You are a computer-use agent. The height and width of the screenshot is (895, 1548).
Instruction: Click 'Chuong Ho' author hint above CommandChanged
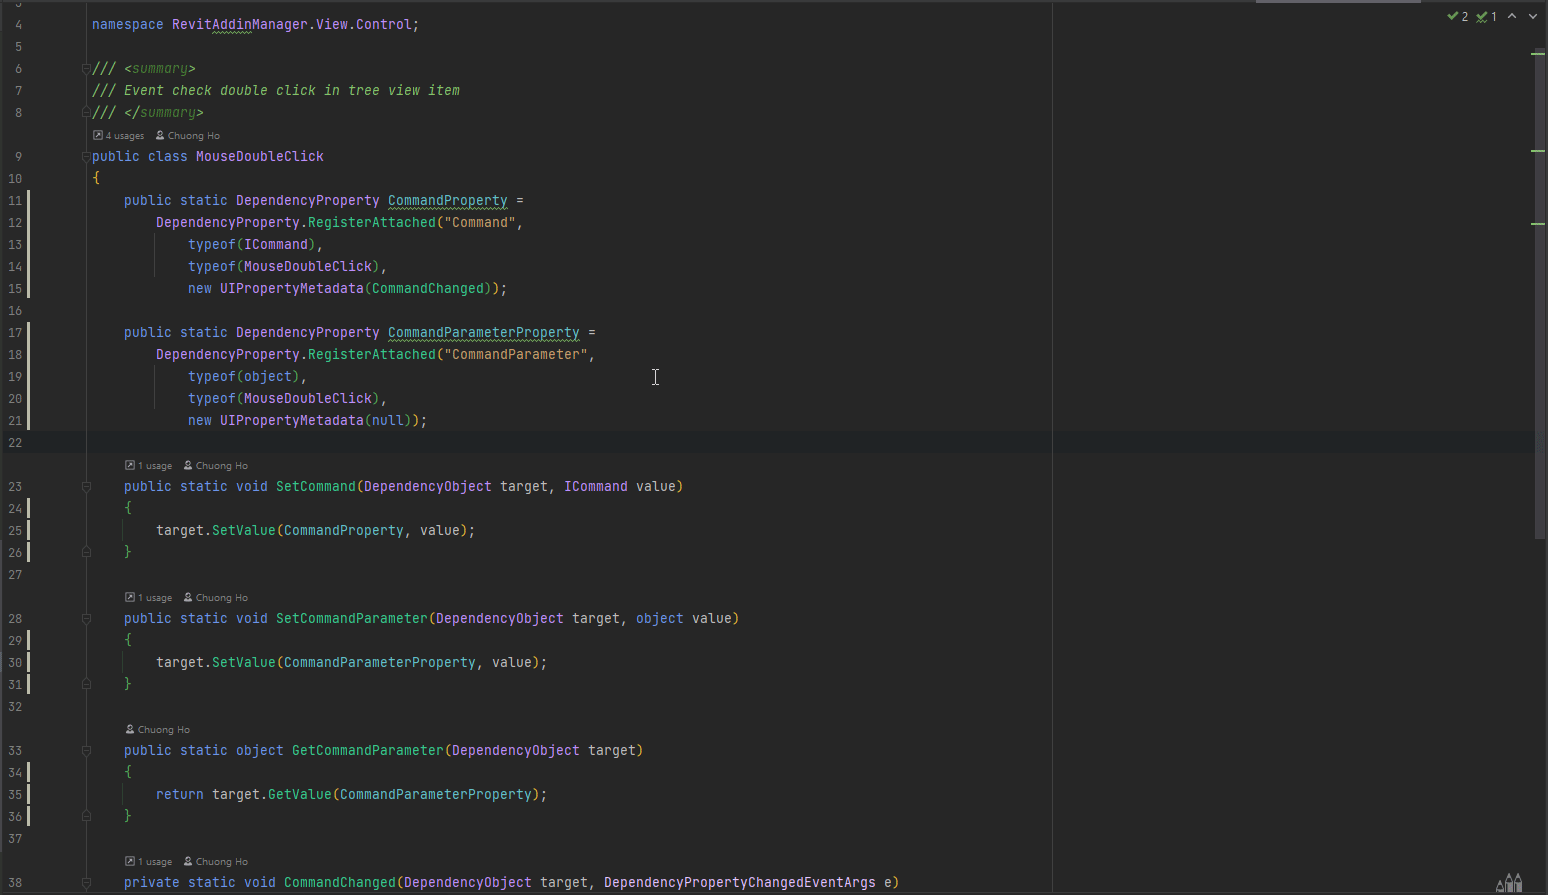(x=221, y=861)
